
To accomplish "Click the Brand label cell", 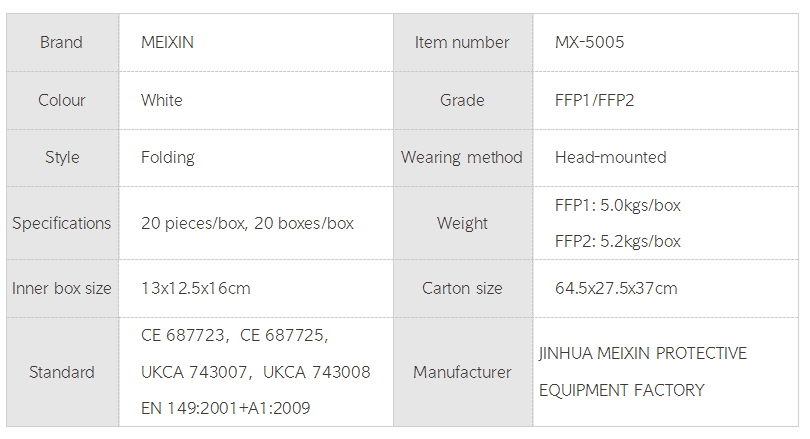I will point(62,42).
